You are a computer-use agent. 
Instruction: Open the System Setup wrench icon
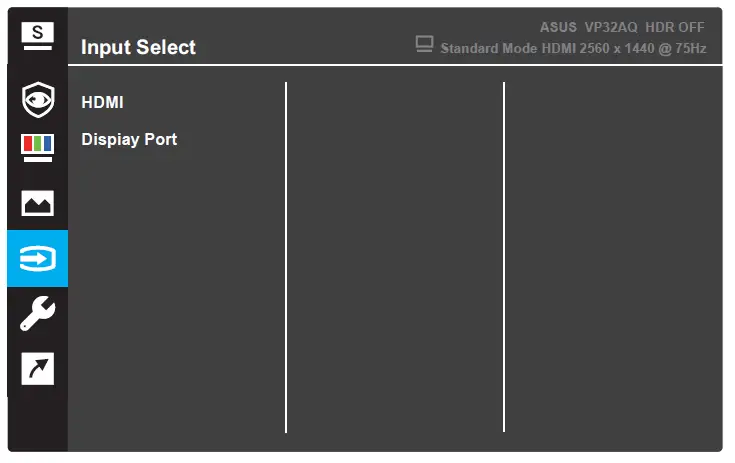pyautogui.click(x=37, y=314)
